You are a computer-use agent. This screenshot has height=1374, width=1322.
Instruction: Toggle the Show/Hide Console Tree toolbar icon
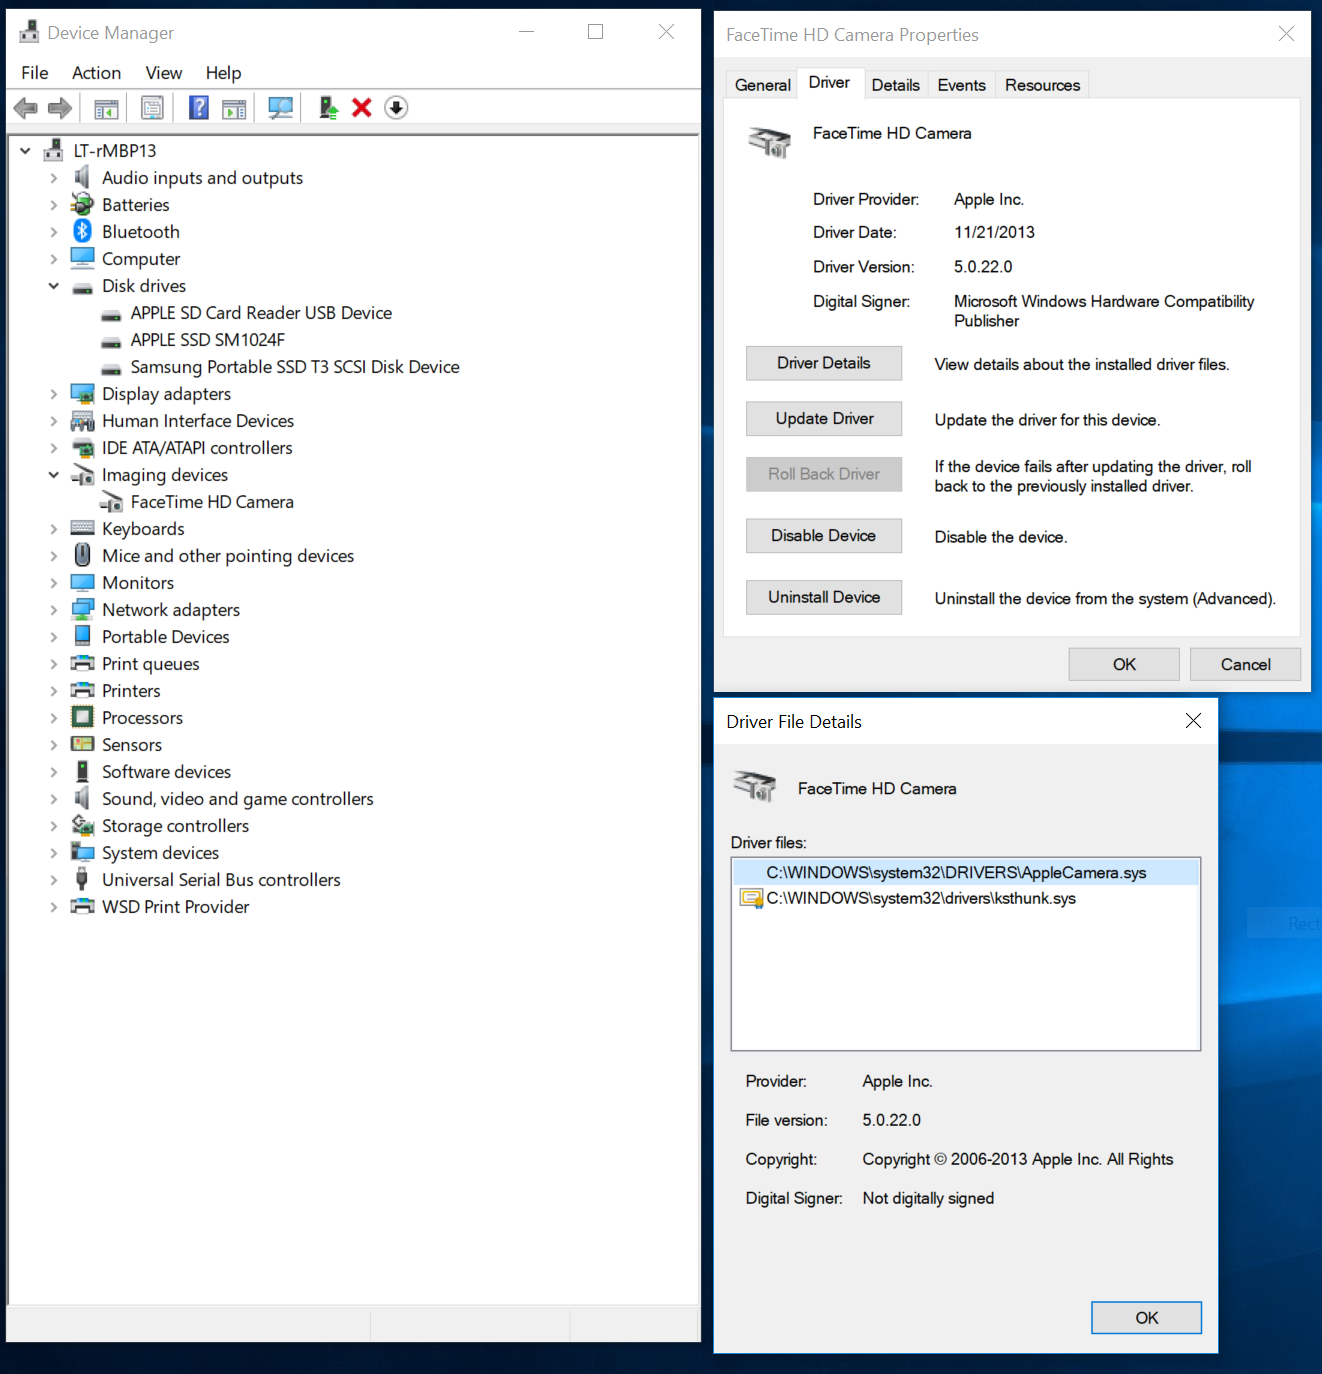(x=106, y=108)
